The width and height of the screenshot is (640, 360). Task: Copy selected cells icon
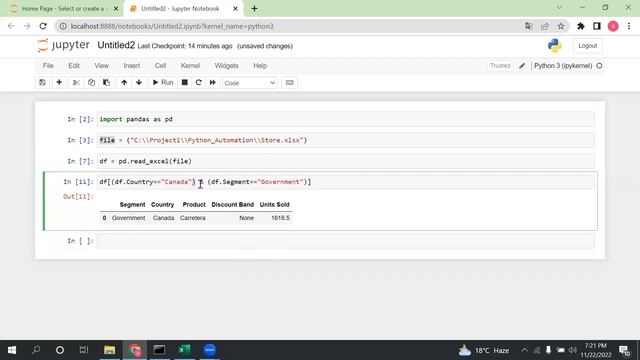click(91, 82)
